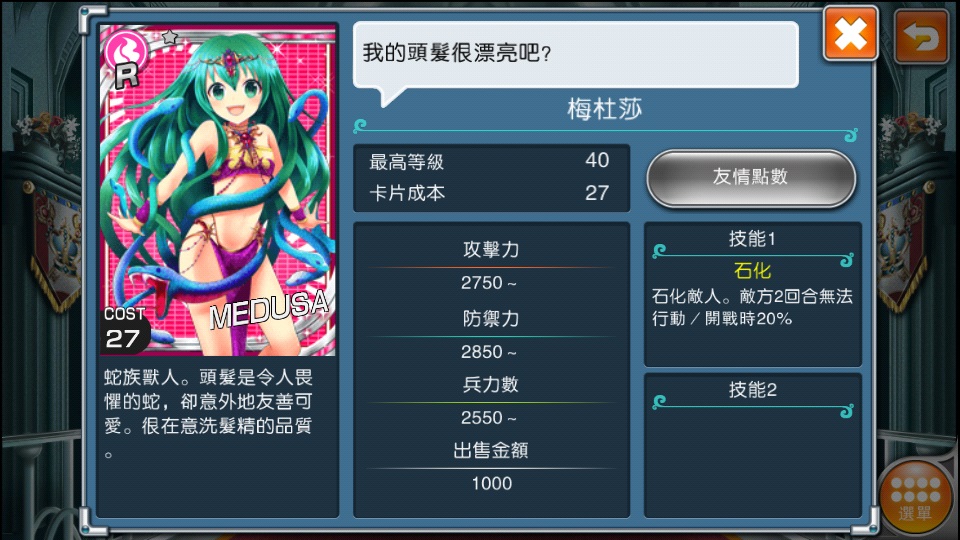Click the 攻擊力 stat label
This screenshot has width=960, height=540.
pos(491,249)
